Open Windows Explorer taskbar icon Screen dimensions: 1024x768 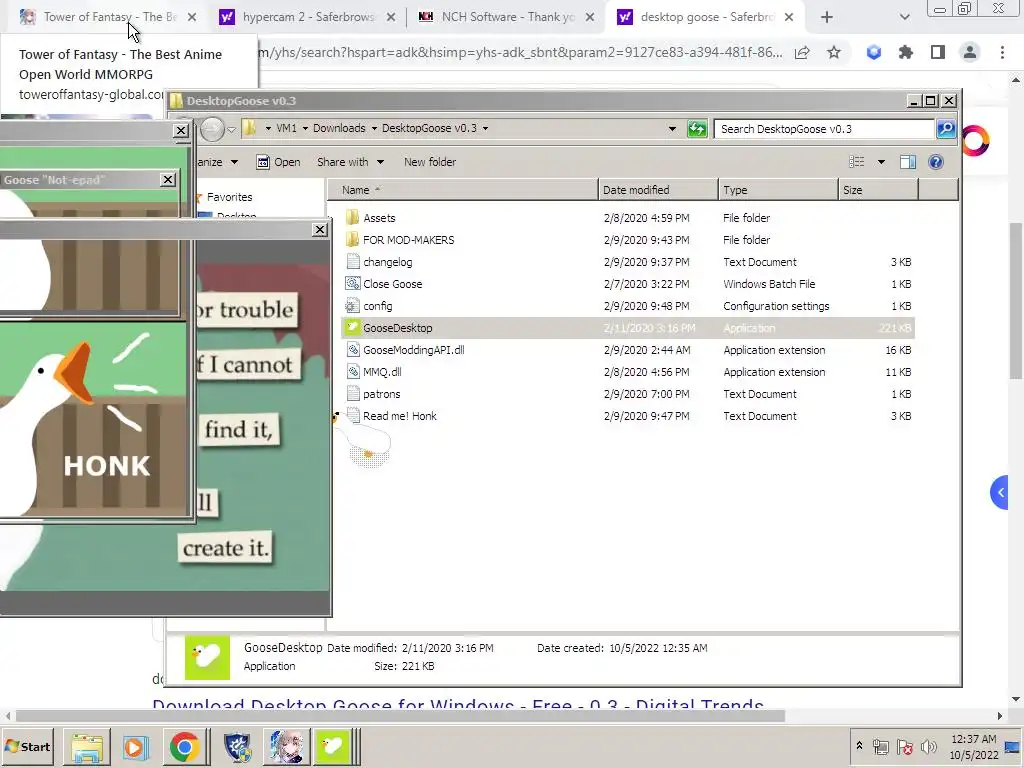pyautogui.click(x=87, y=746)
